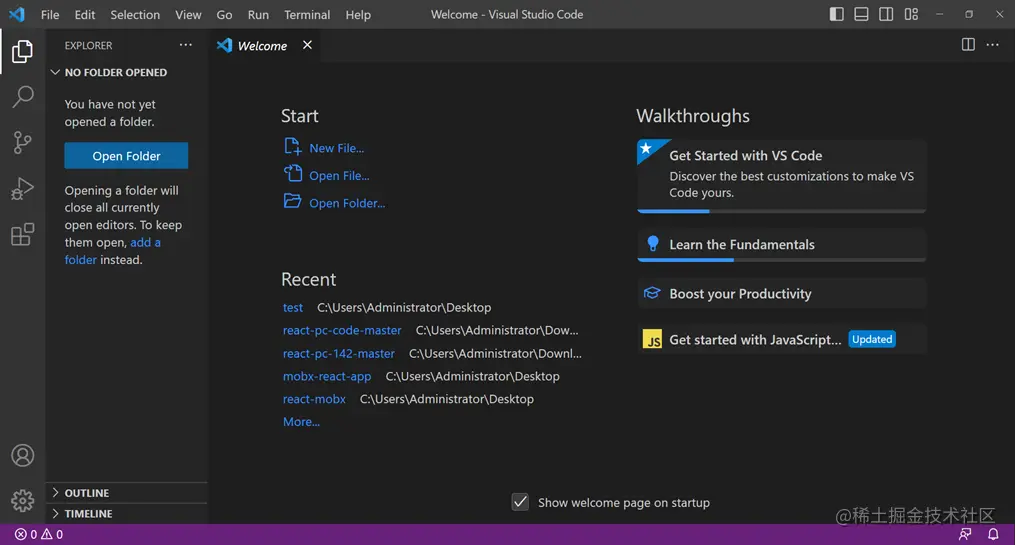Open the Accounts menu icon
Image resolution: width=1015 pixels, height=545 pixels.
(x=22, y=455)
